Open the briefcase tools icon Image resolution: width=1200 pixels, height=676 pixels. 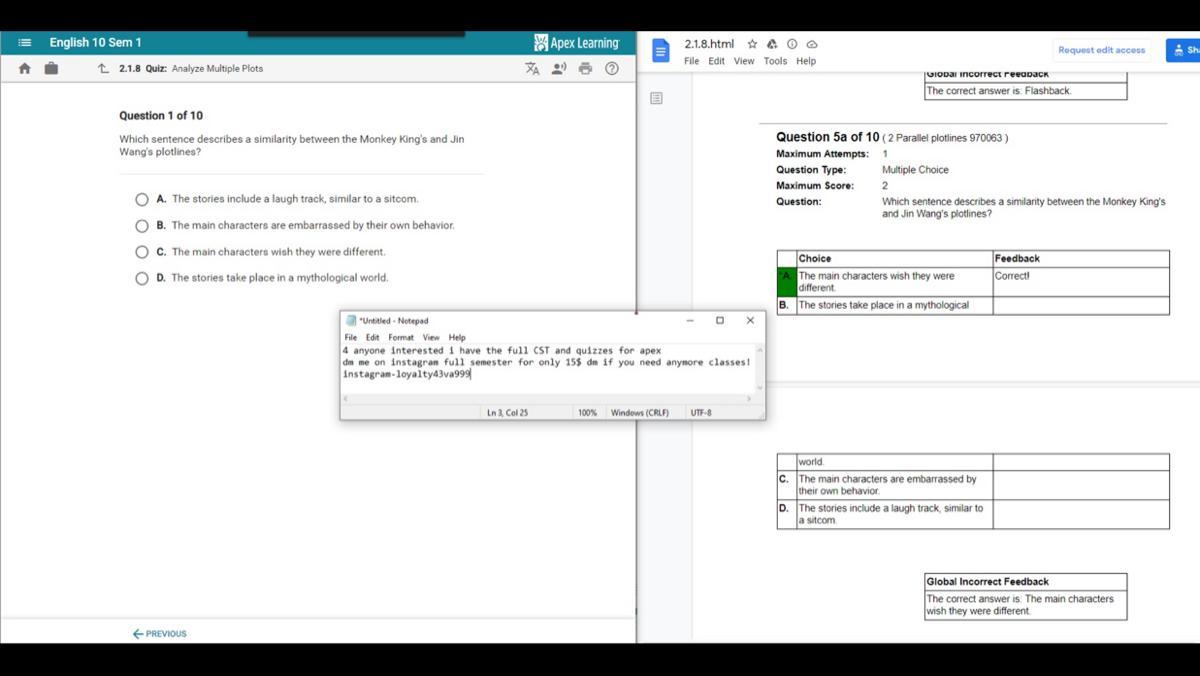tap(51, 69)
